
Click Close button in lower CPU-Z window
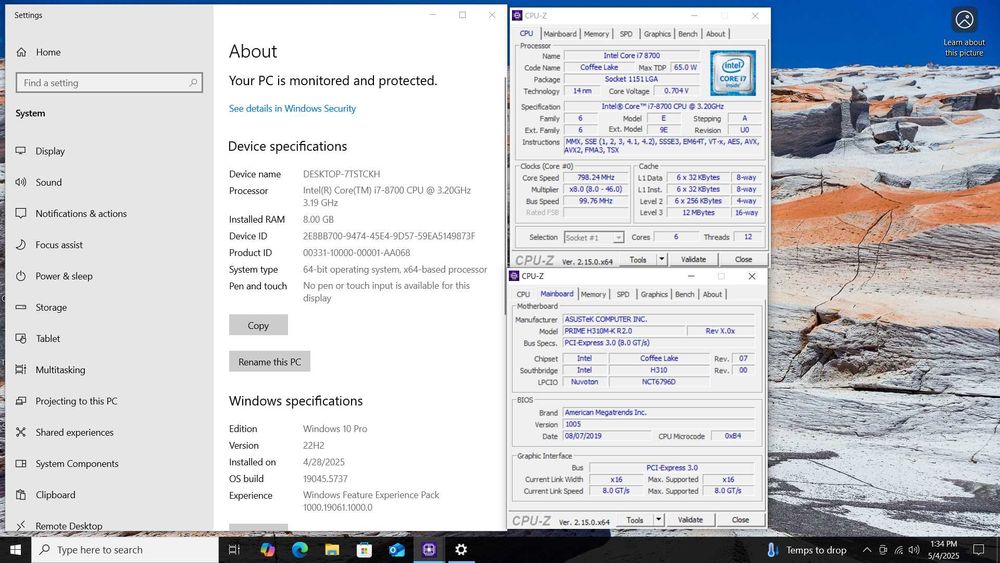pyautogui.click(x=740, y=520)
